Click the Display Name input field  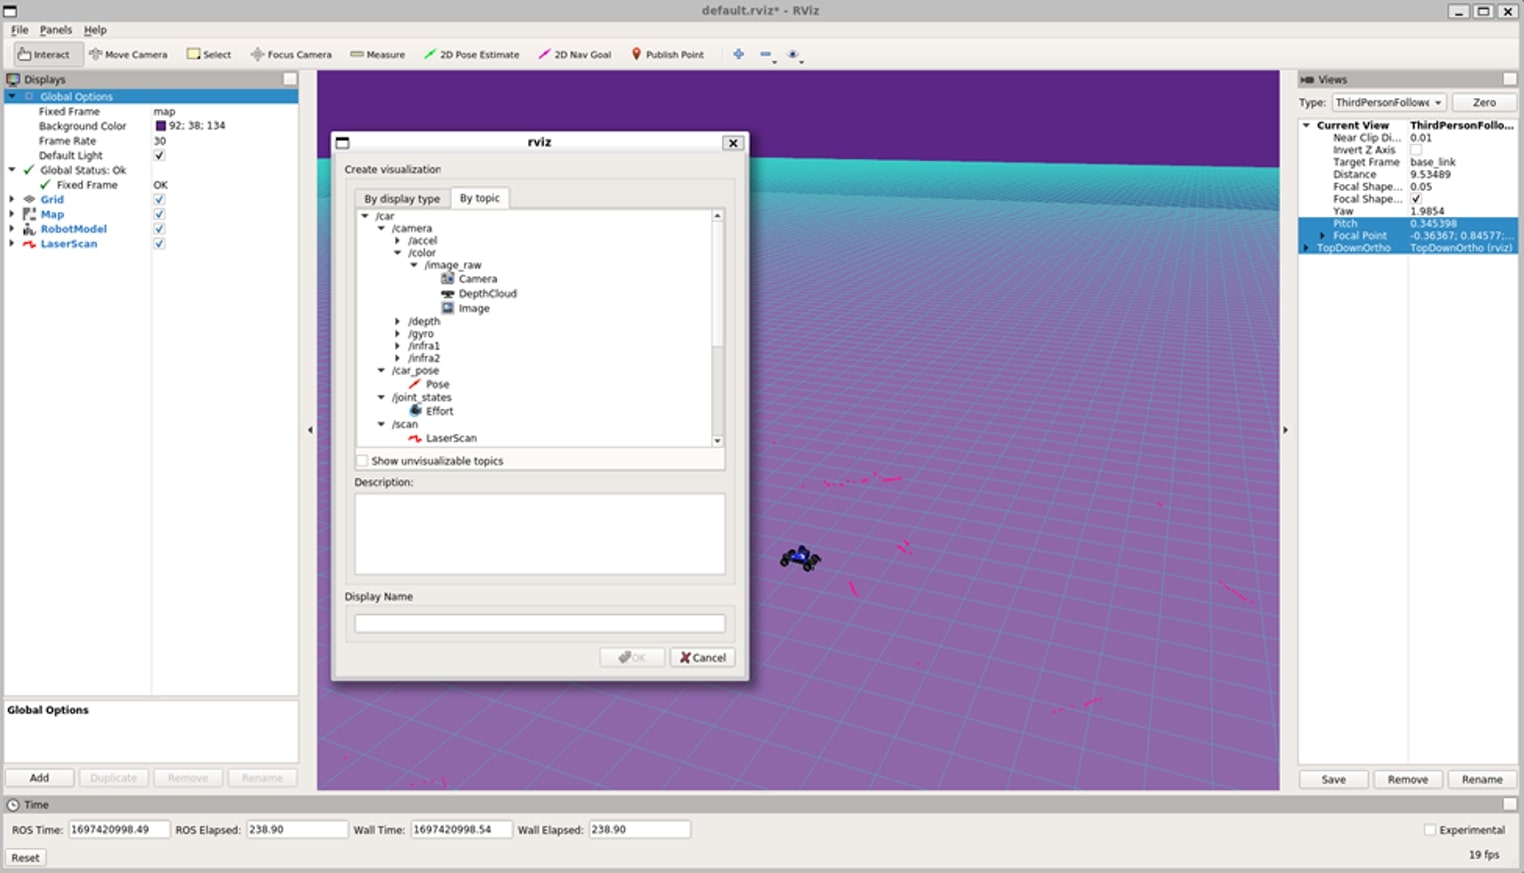pyautogui.click(x=539, y=624)
